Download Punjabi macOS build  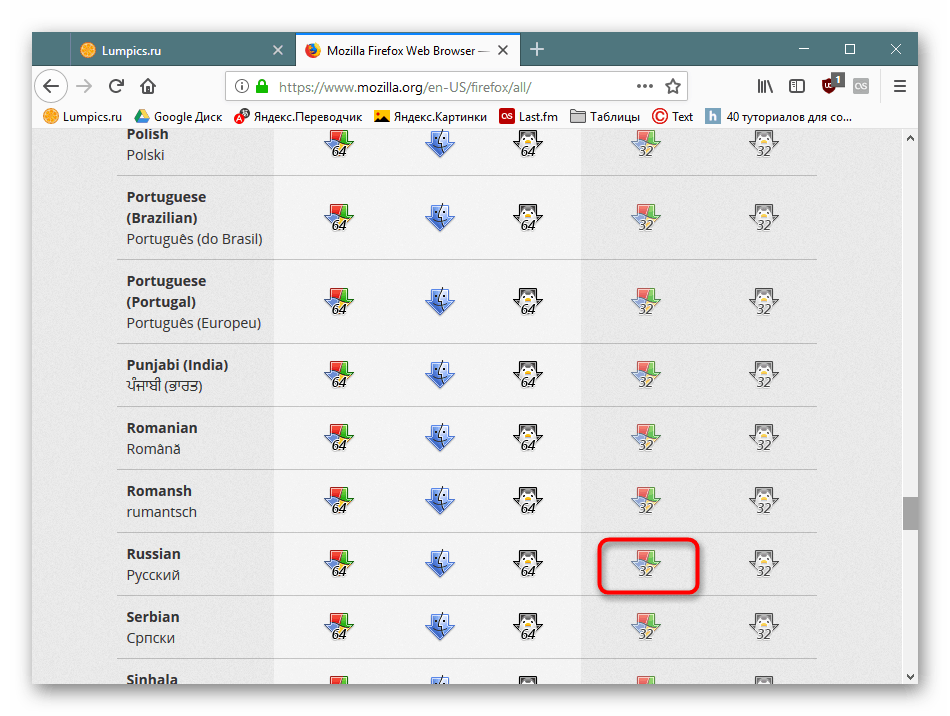click(x=440, y=374)
